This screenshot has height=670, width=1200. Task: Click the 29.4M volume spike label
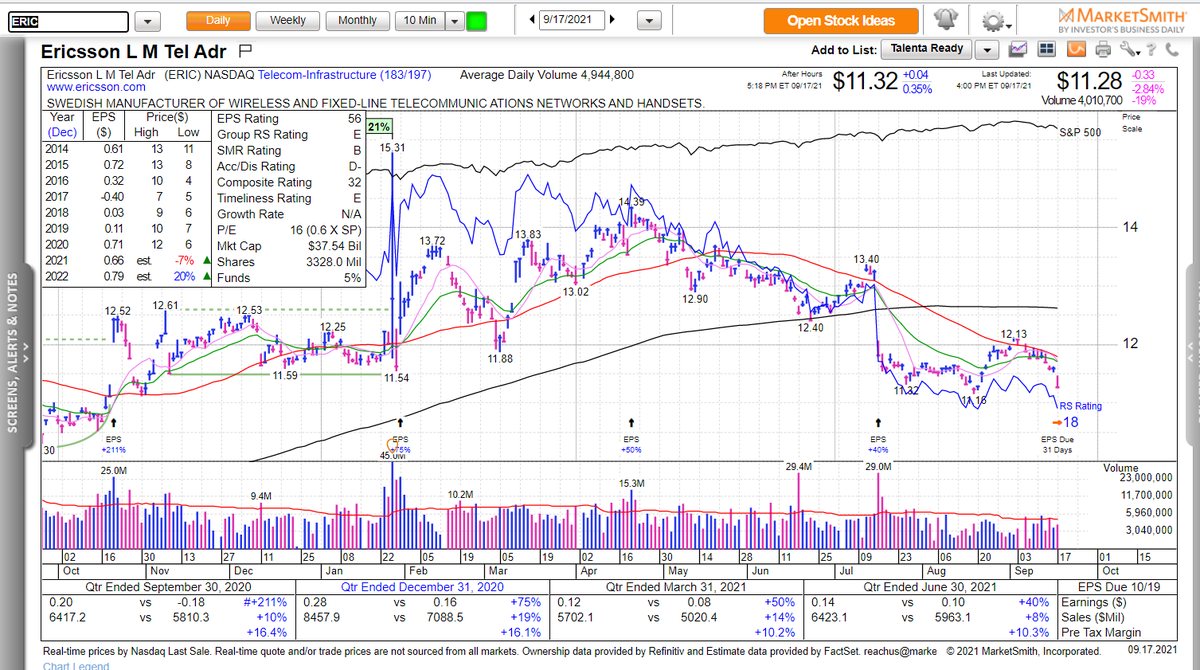click(x=799, y=467)
